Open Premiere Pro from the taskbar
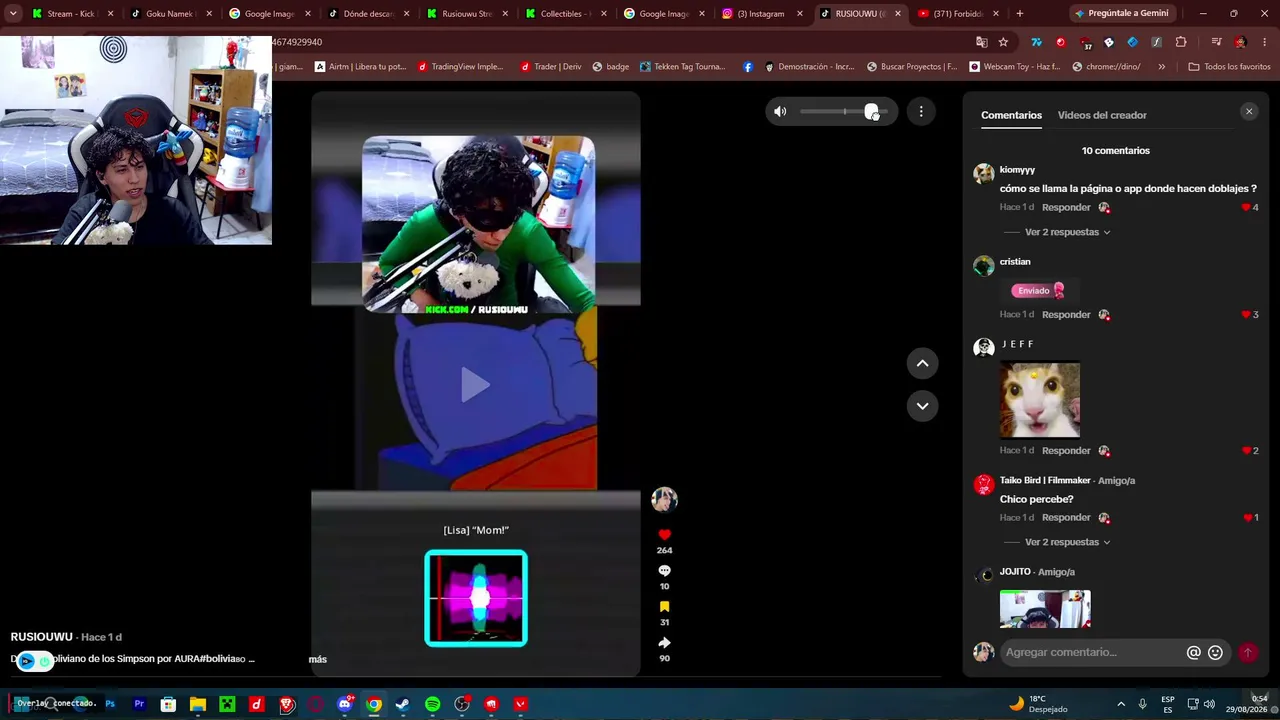This screenshot has width=1280, height=720. [139, 704]
